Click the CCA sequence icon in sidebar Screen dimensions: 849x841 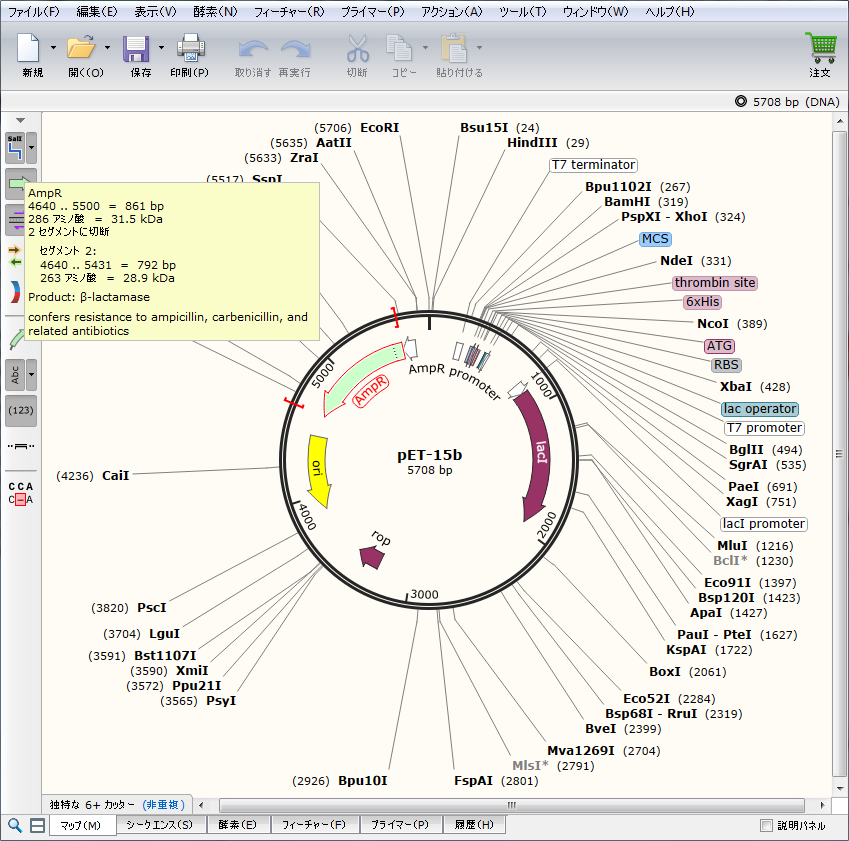click(21, 493)
